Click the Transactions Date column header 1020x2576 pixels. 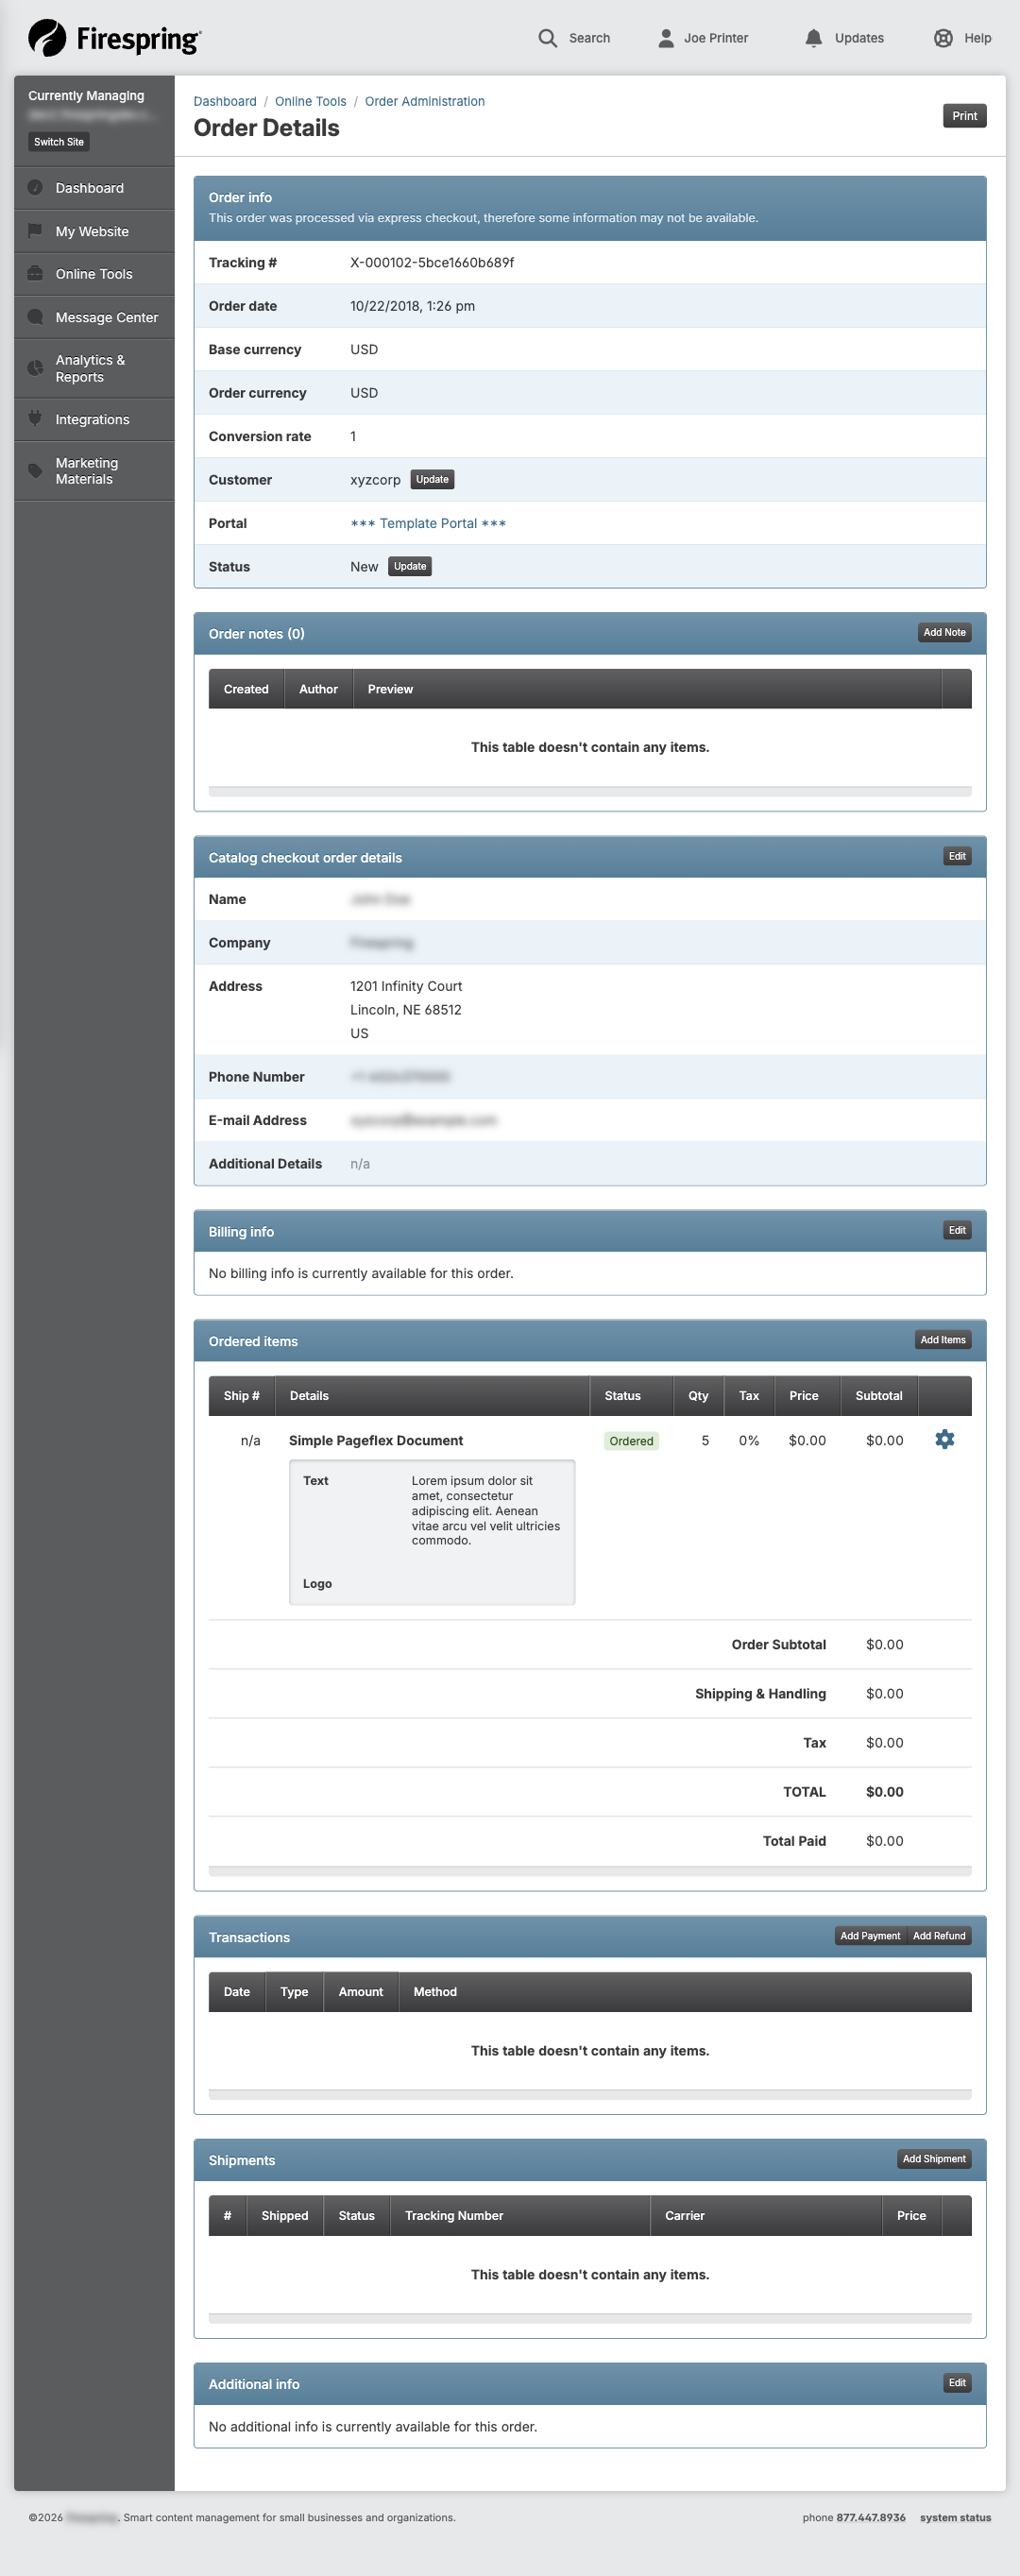[x=237, y=1992]
